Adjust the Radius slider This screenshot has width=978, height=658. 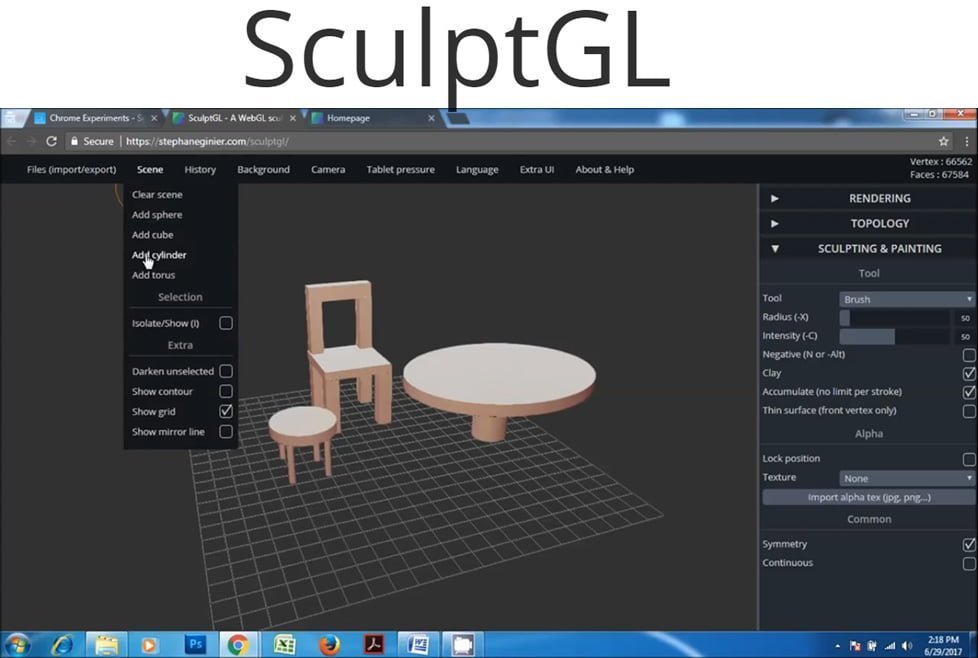[x=894, y=318]
